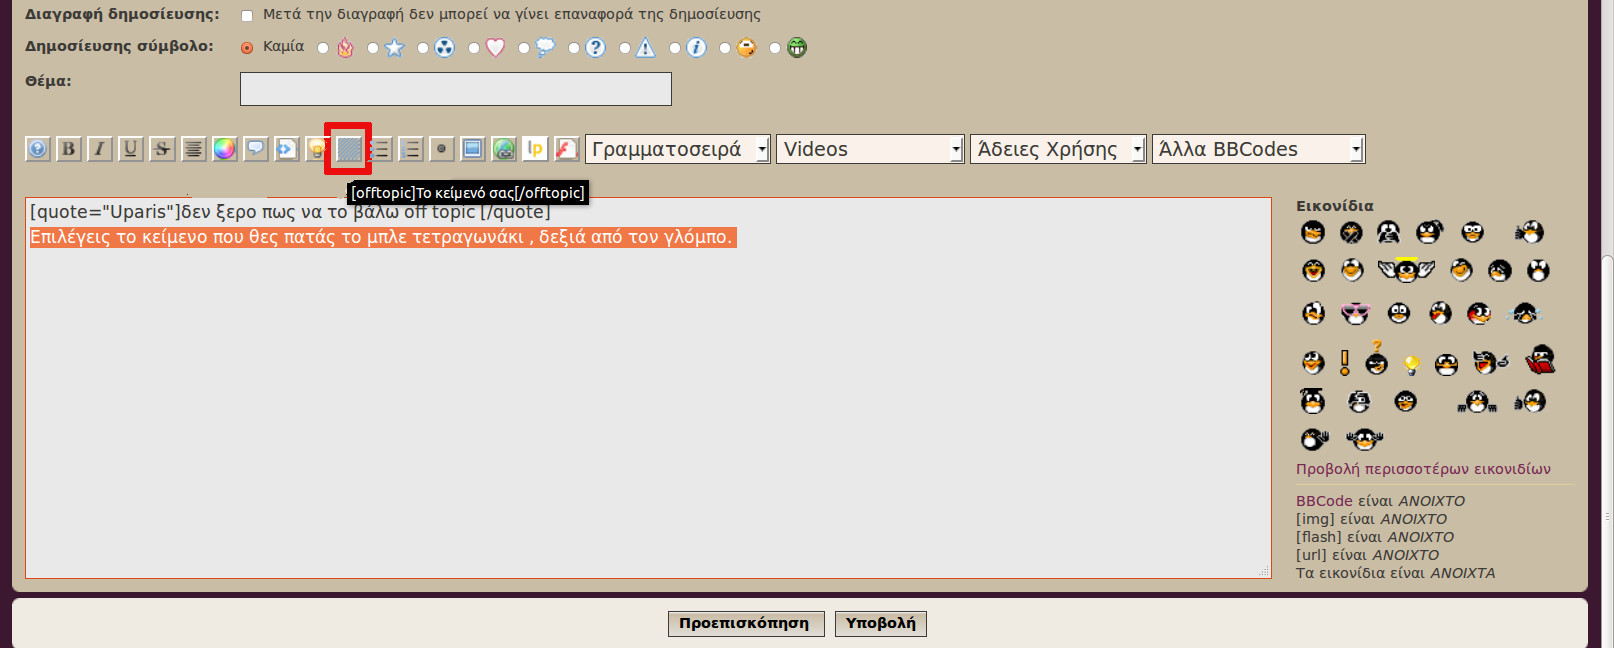Viewport: 1614px width, 648px height.
Task: Click the Θέμα subject input field
Action: 455,89
